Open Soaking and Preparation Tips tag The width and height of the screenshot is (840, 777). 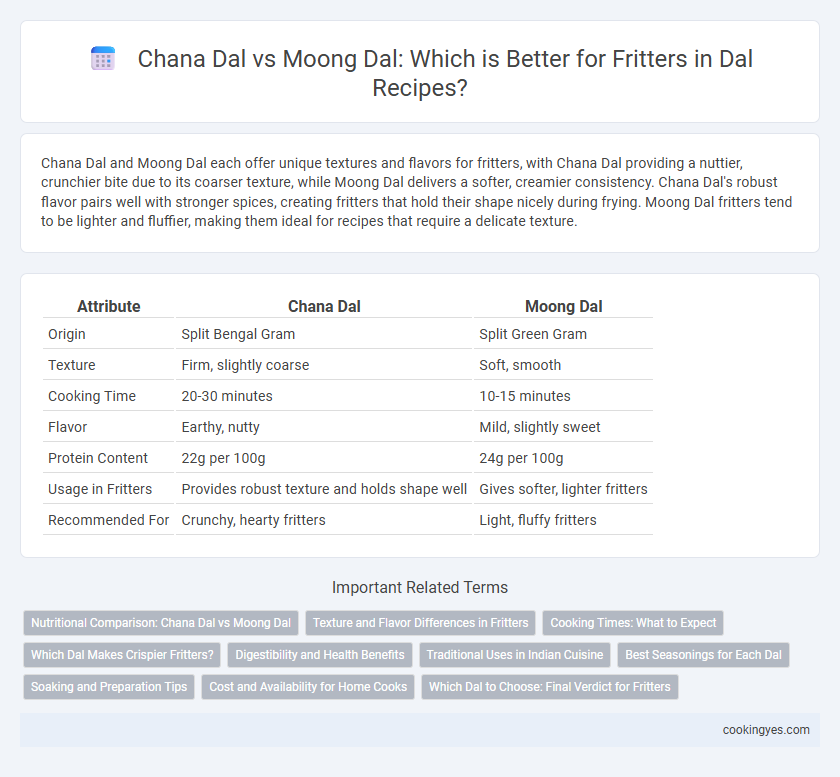(109, 687)
